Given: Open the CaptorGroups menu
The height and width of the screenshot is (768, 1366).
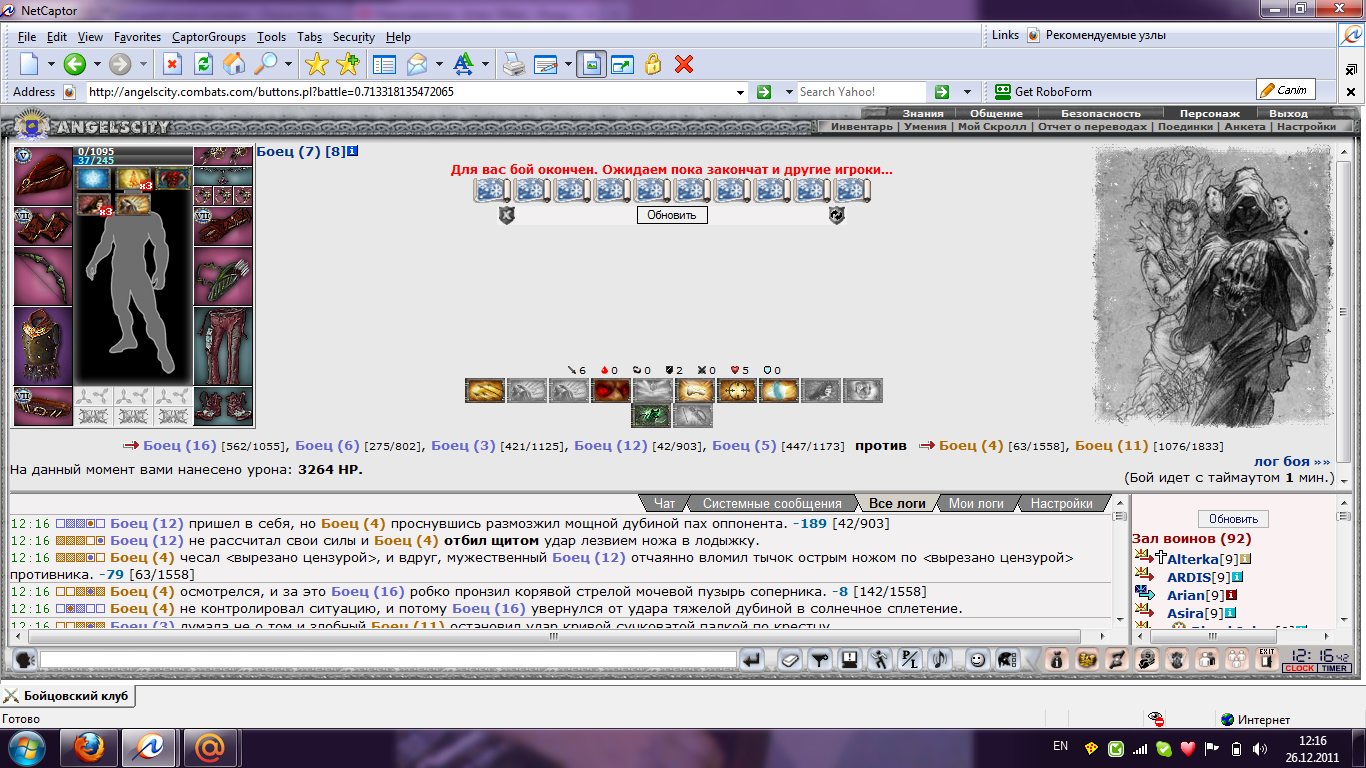Looking at the screenshot, I should (x=208, y=37).
